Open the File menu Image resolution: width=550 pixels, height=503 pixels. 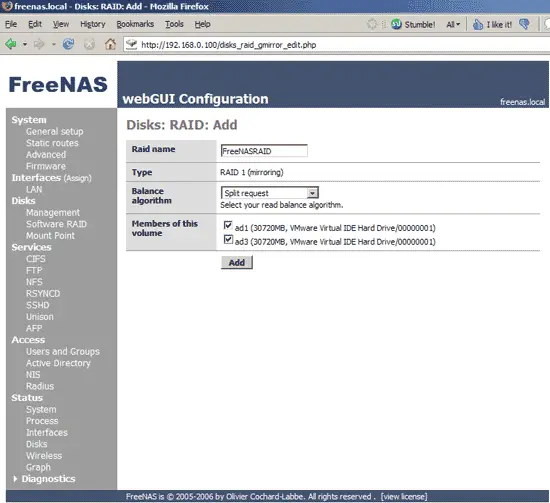coord(11,24)
